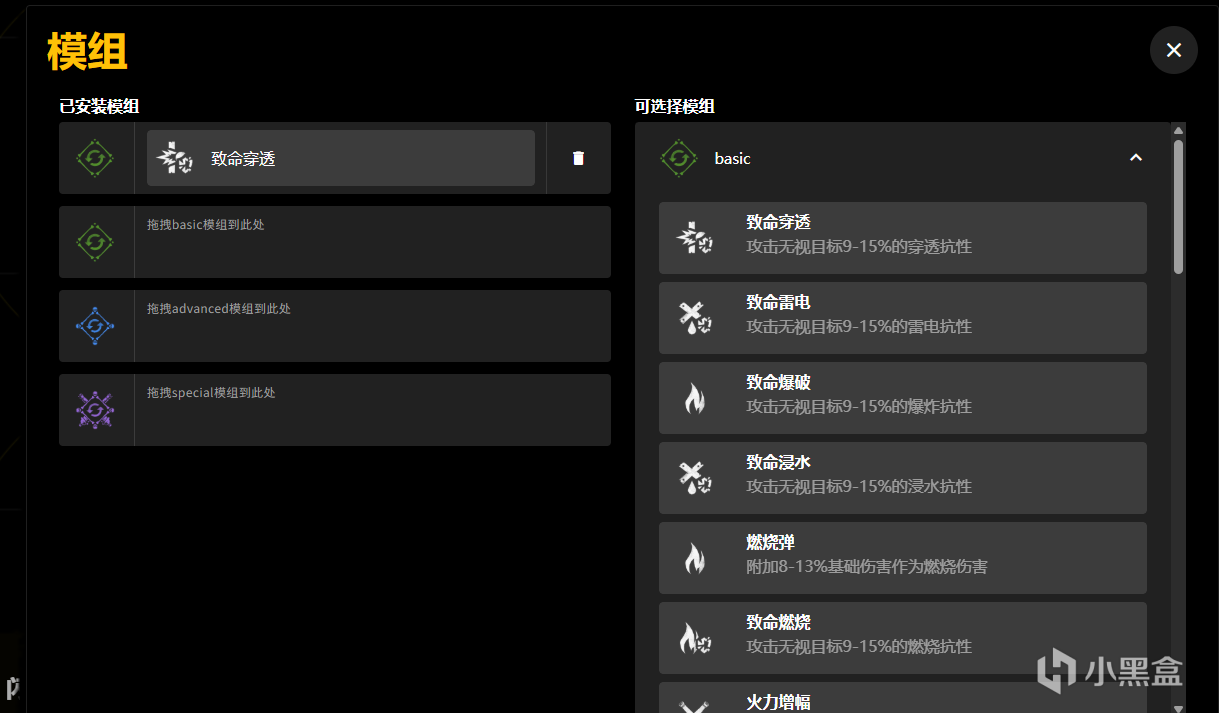
Task: Click the purple special slot icon
Action: click(95, 410)
